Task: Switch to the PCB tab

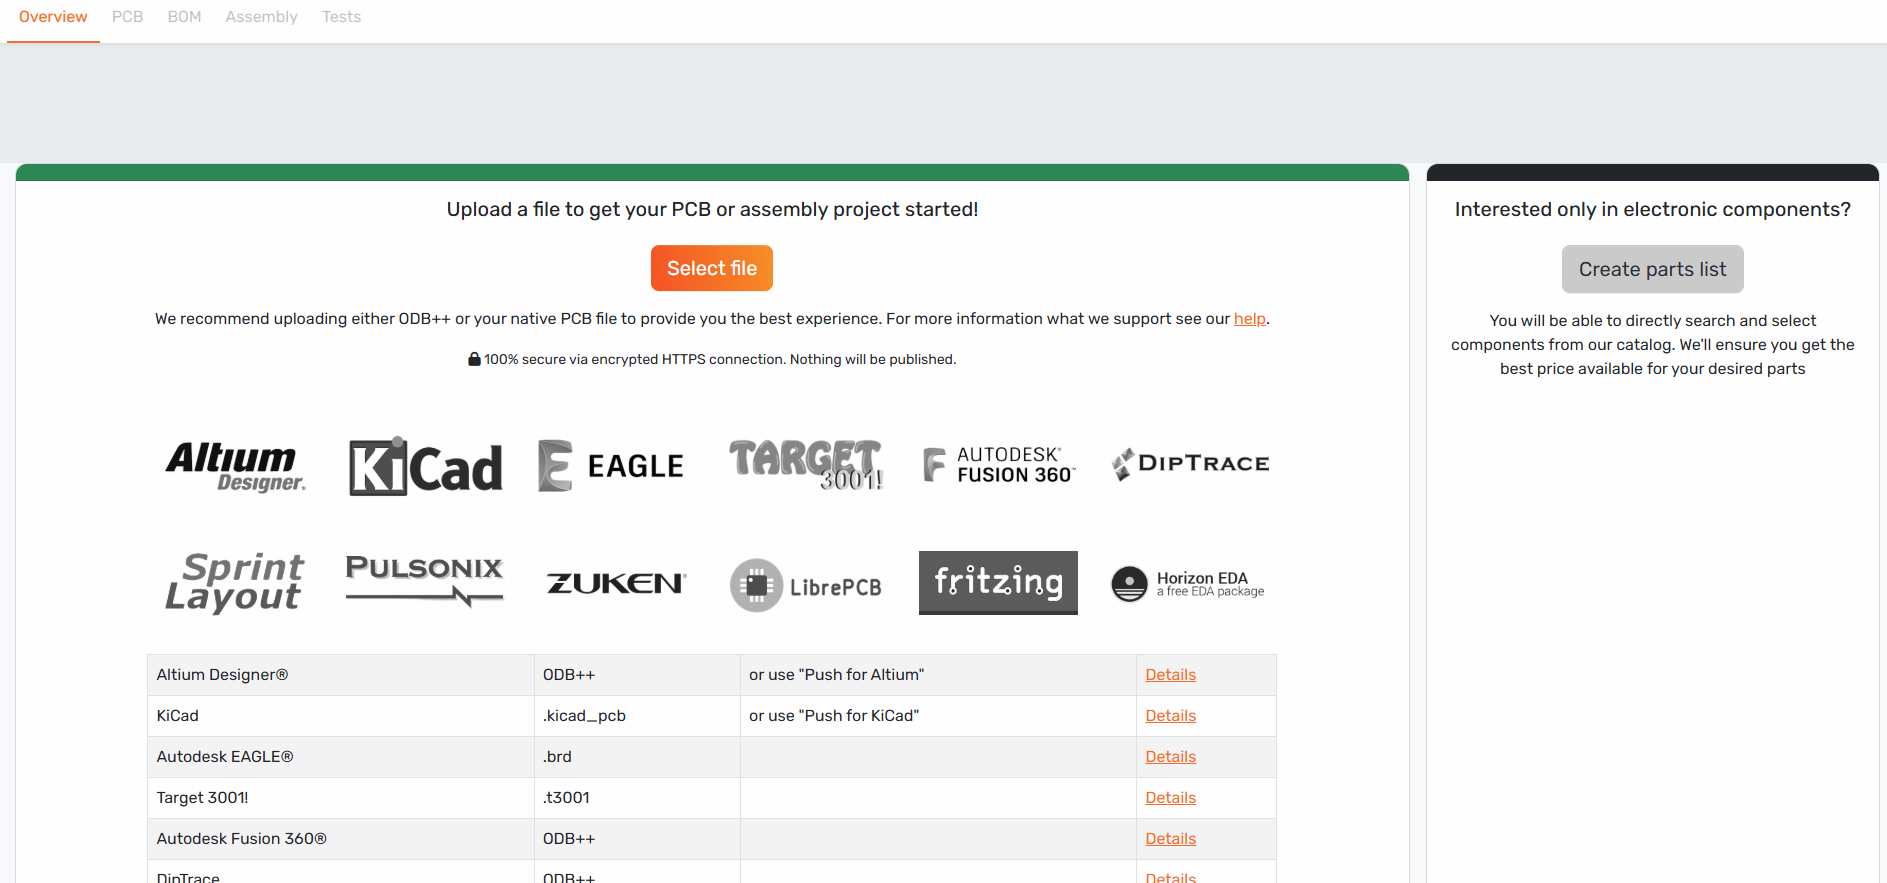Action: coord(127,17)
